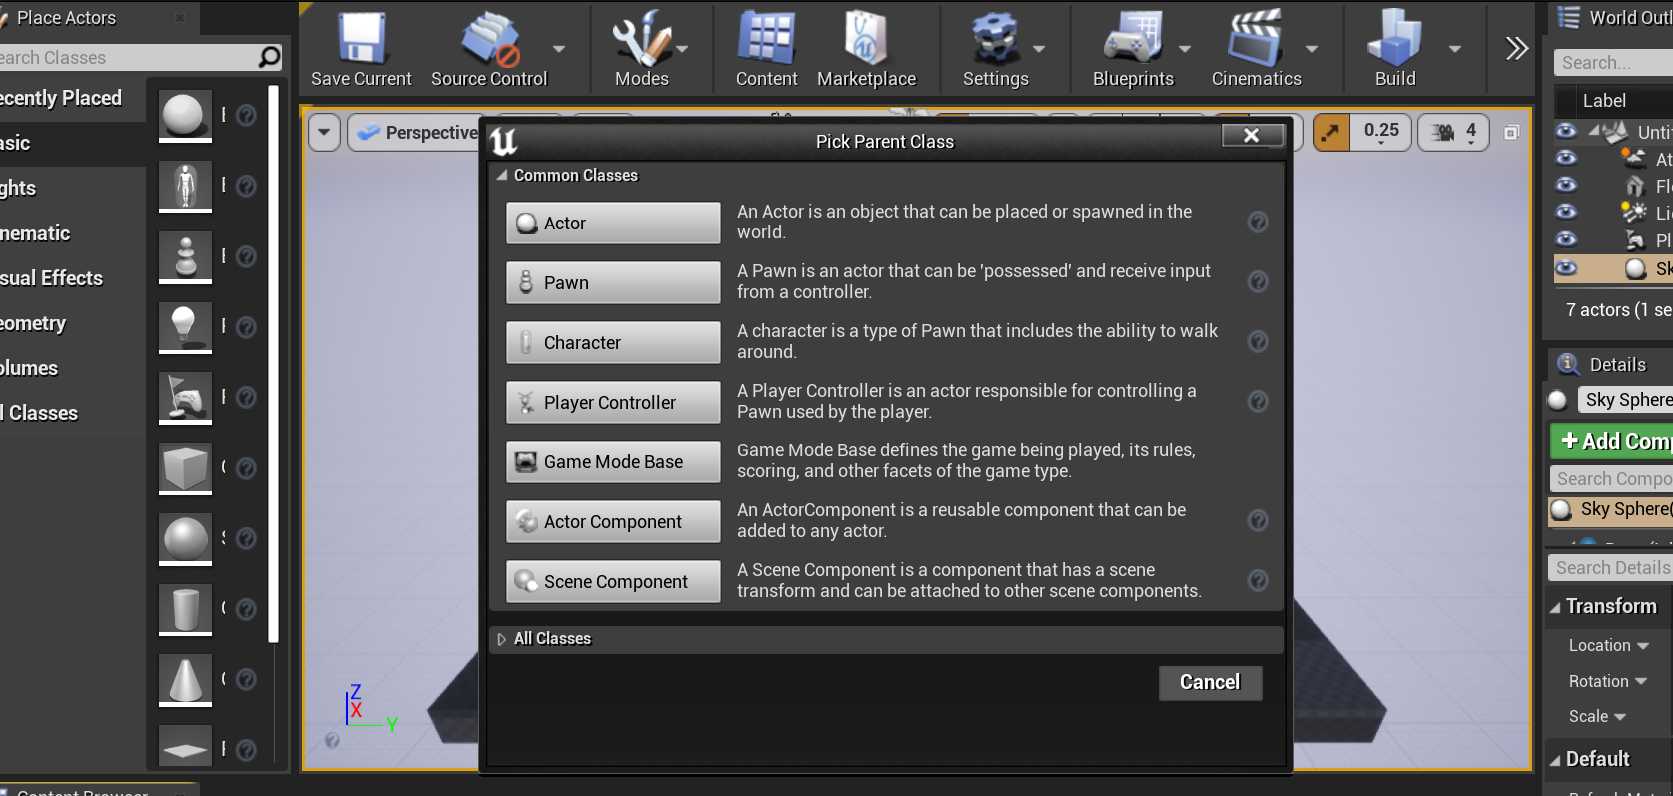
Task: Toggle visibility of first World Outliner row
Action: [1566, 131]
